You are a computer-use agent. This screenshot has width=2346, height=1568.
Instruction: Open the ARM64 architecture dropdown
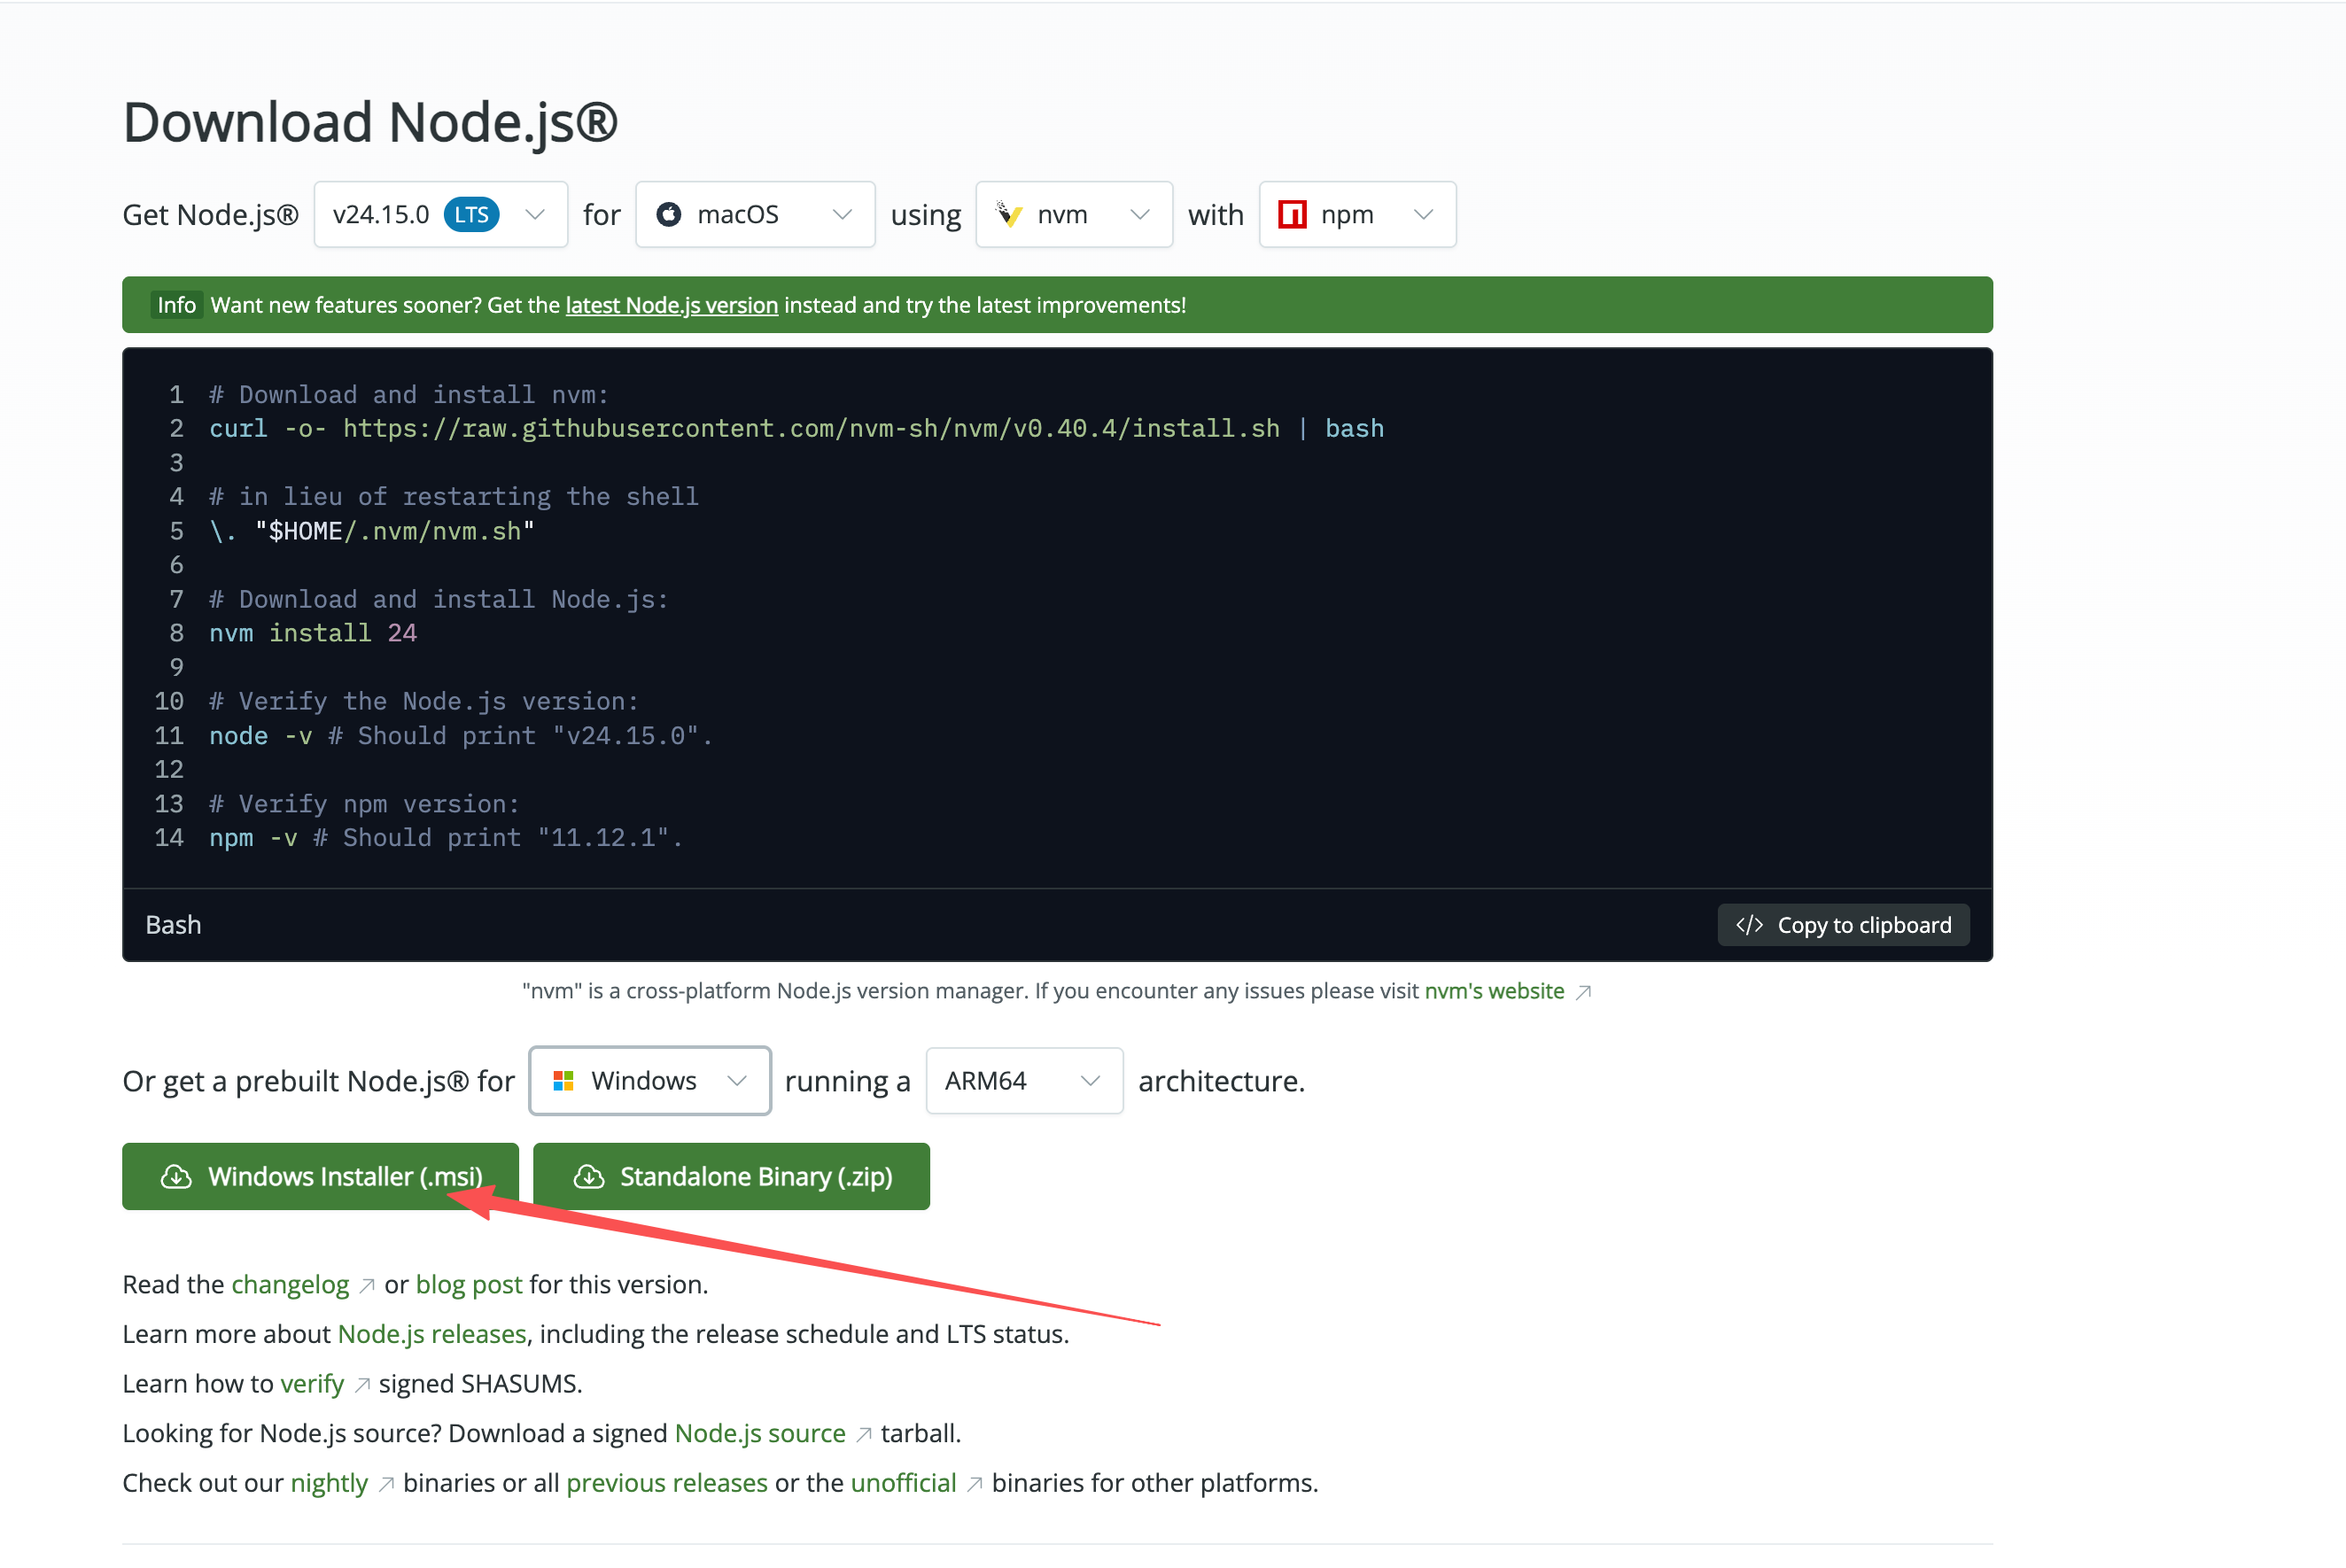click(x=1024, y=1080)
